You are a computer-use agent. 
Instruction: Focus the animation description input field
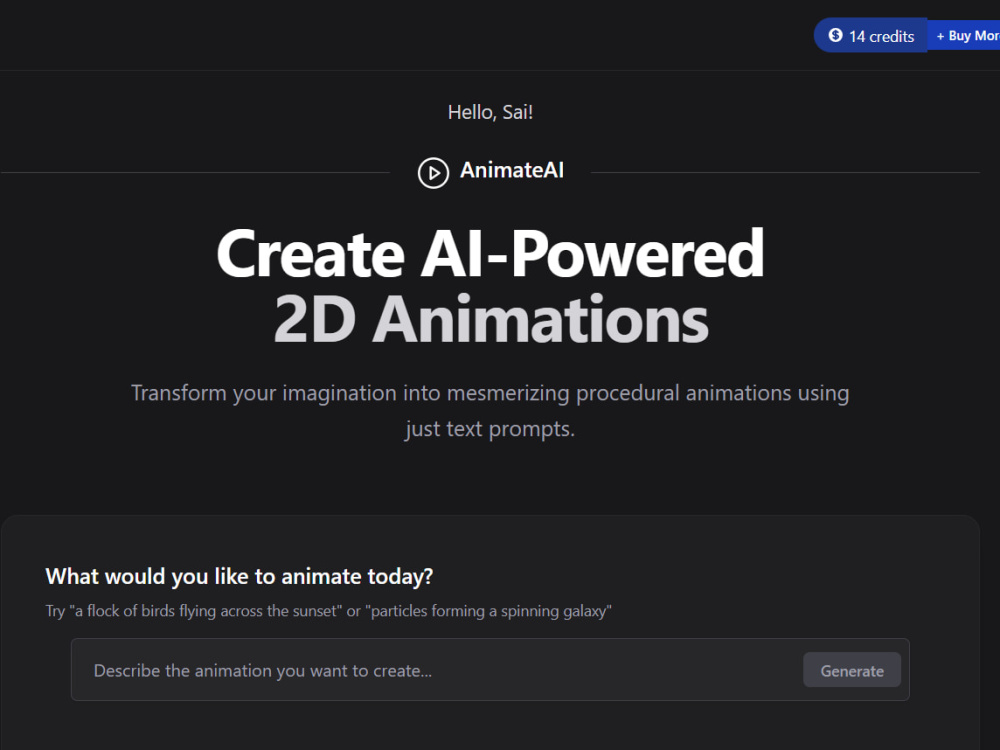pyautogui.click(x=490, y=670)
